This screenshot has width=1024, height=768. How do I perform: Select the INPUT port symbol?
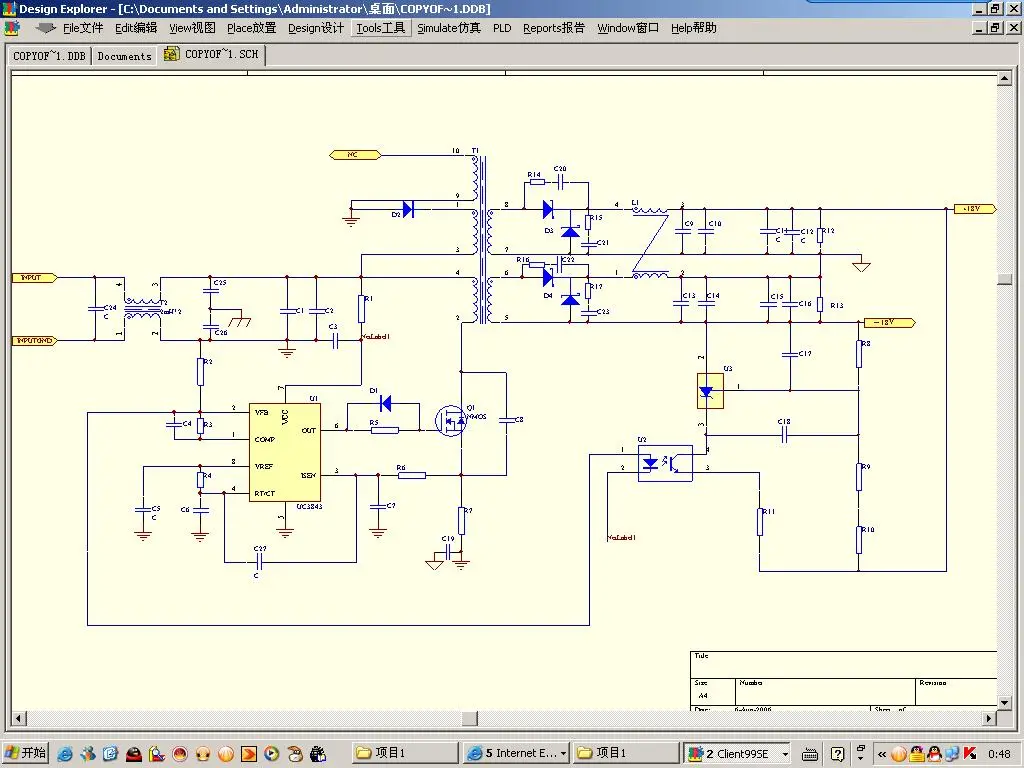(x=34, y=278)
